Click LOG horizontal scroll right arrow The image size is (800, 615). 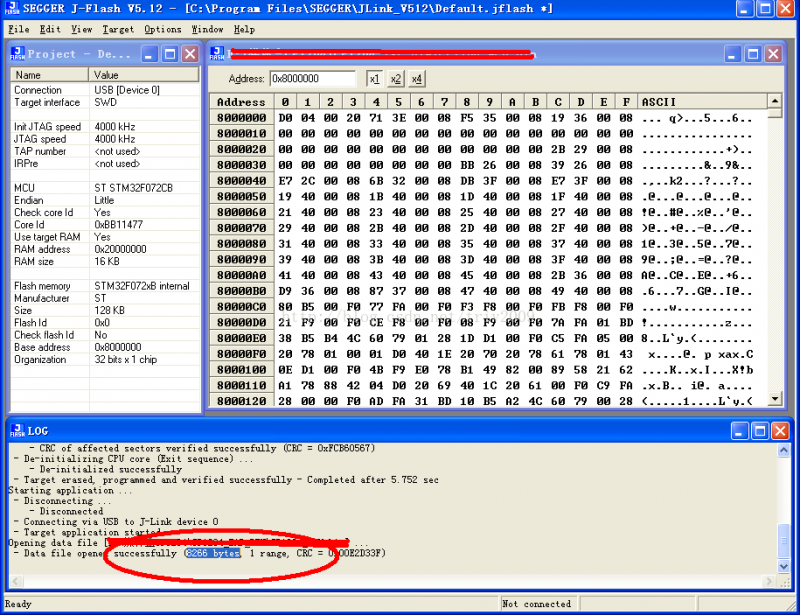tap(768, 581)
